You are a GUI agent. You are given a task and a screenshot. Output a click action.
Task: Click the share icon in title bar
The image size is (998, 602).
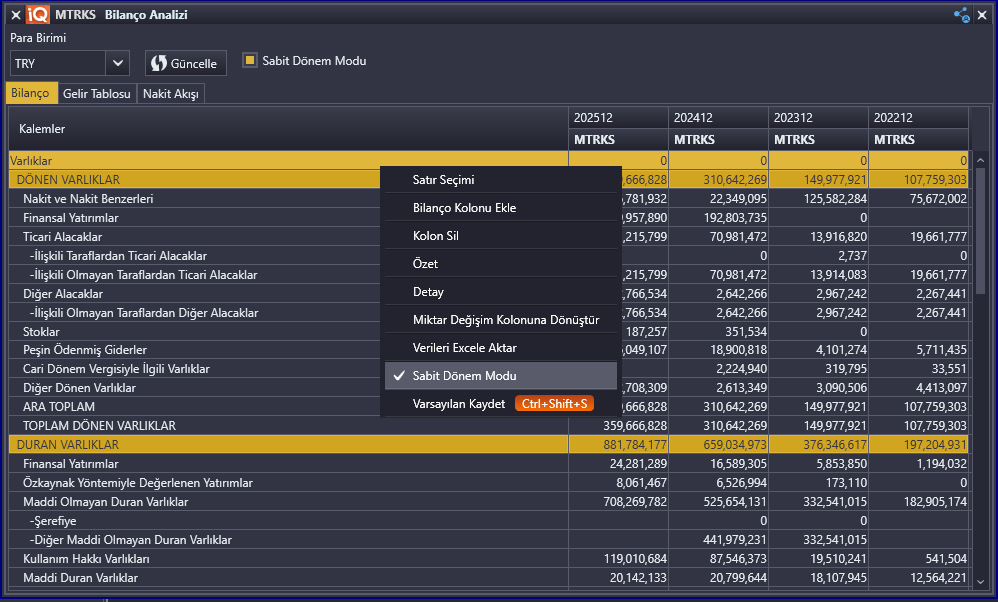pyautogui.click(x=961, y=15)
